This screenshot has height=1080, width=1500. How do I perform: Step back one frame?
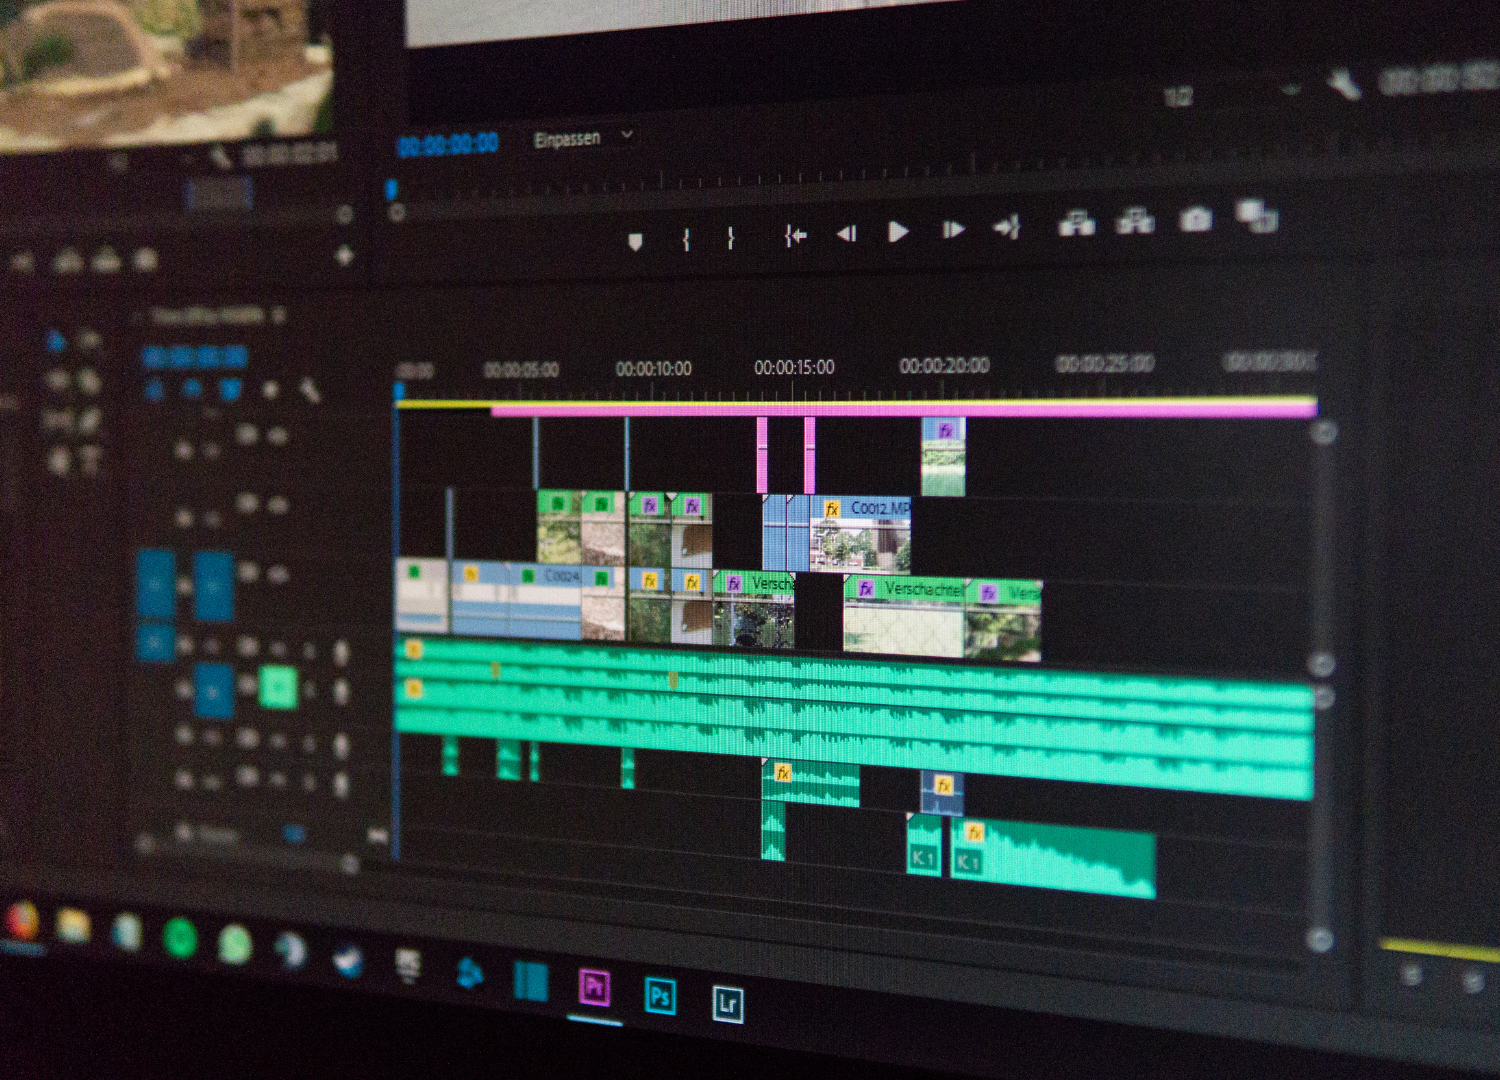846,234
